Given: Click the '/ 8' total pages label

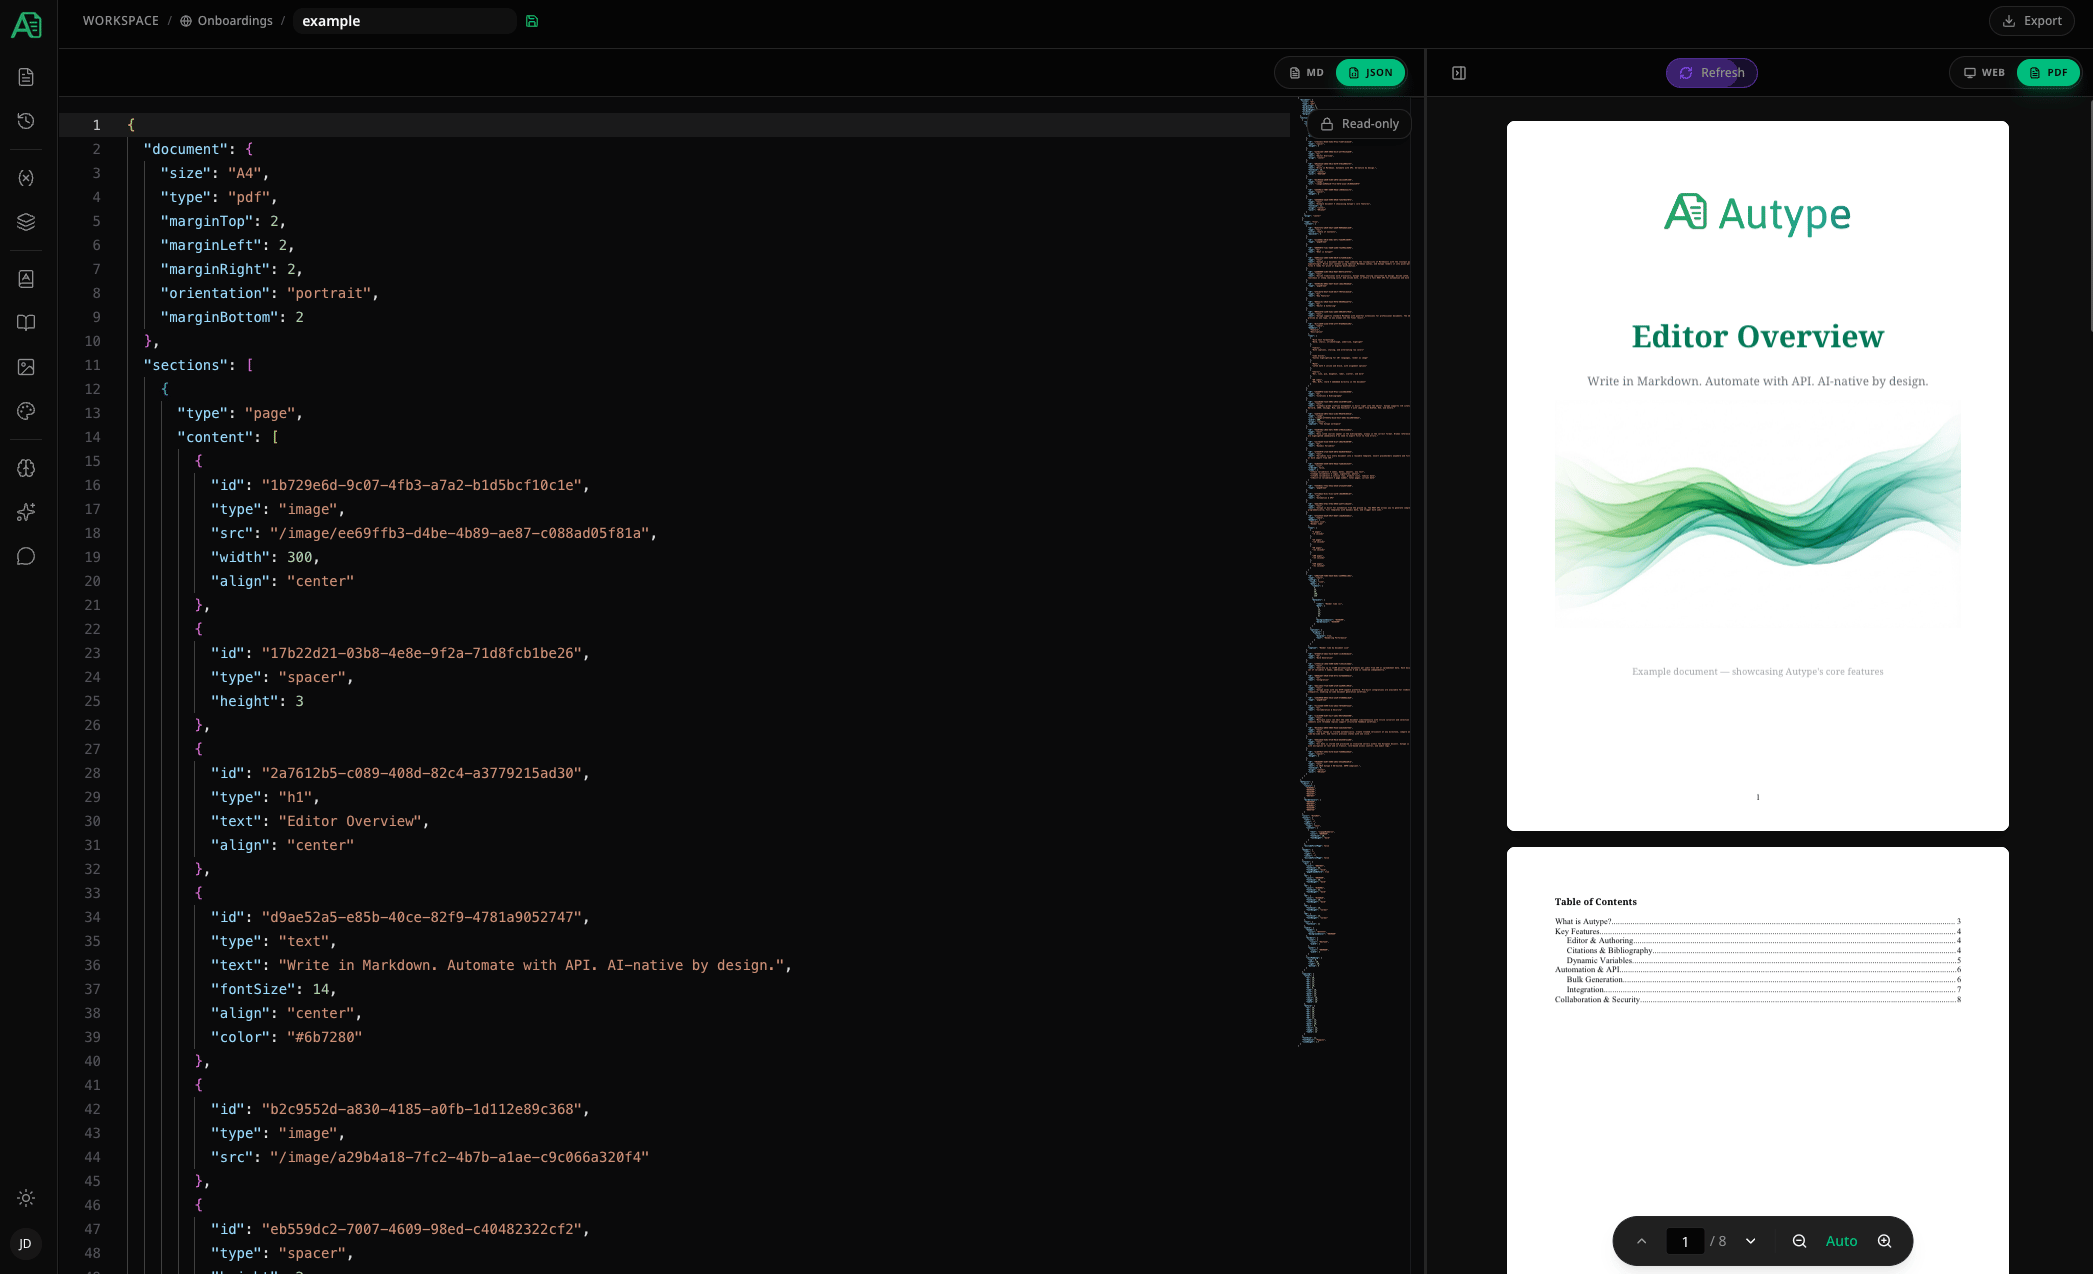Looking at the screenshot, I should pos(1718,1241).
